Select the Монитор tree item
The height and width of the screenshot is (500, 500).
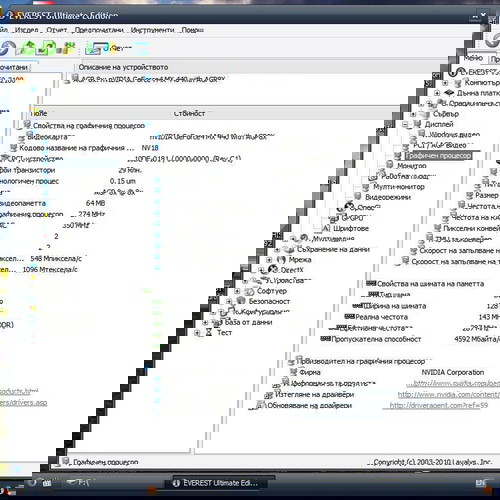[411, 166]
